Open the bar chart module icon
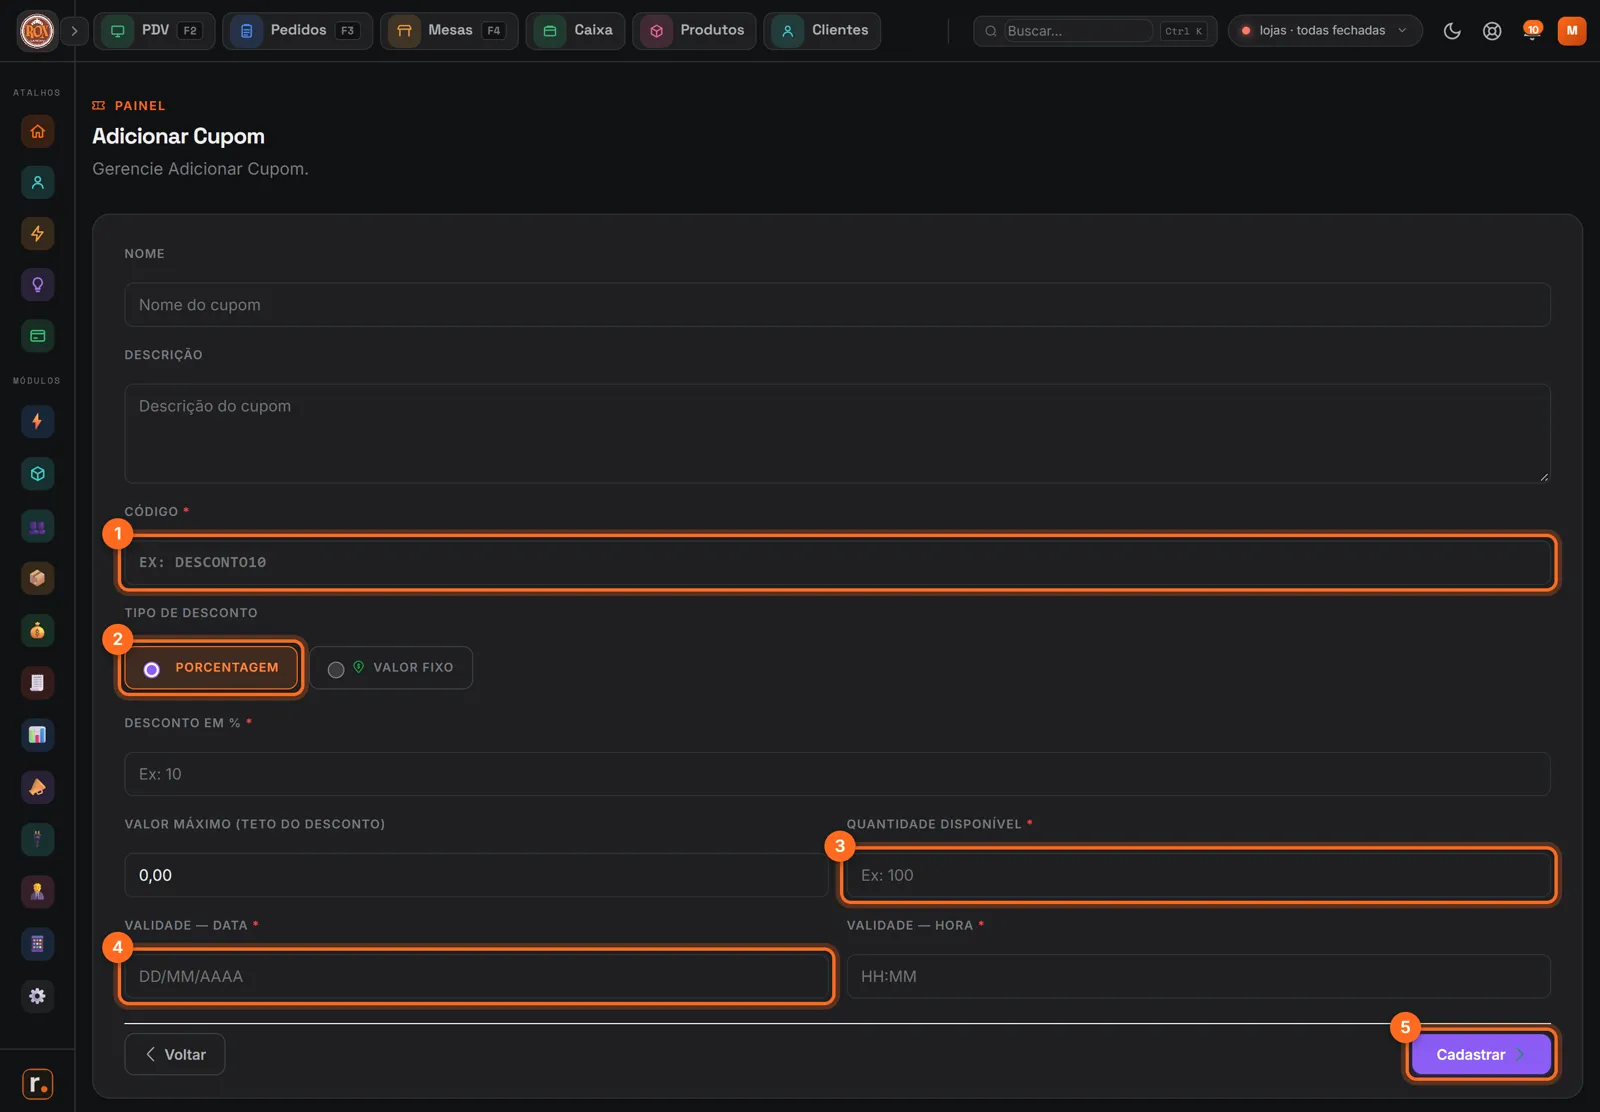The height and width of the screenshot is (1112, 1600). (37, 735)
